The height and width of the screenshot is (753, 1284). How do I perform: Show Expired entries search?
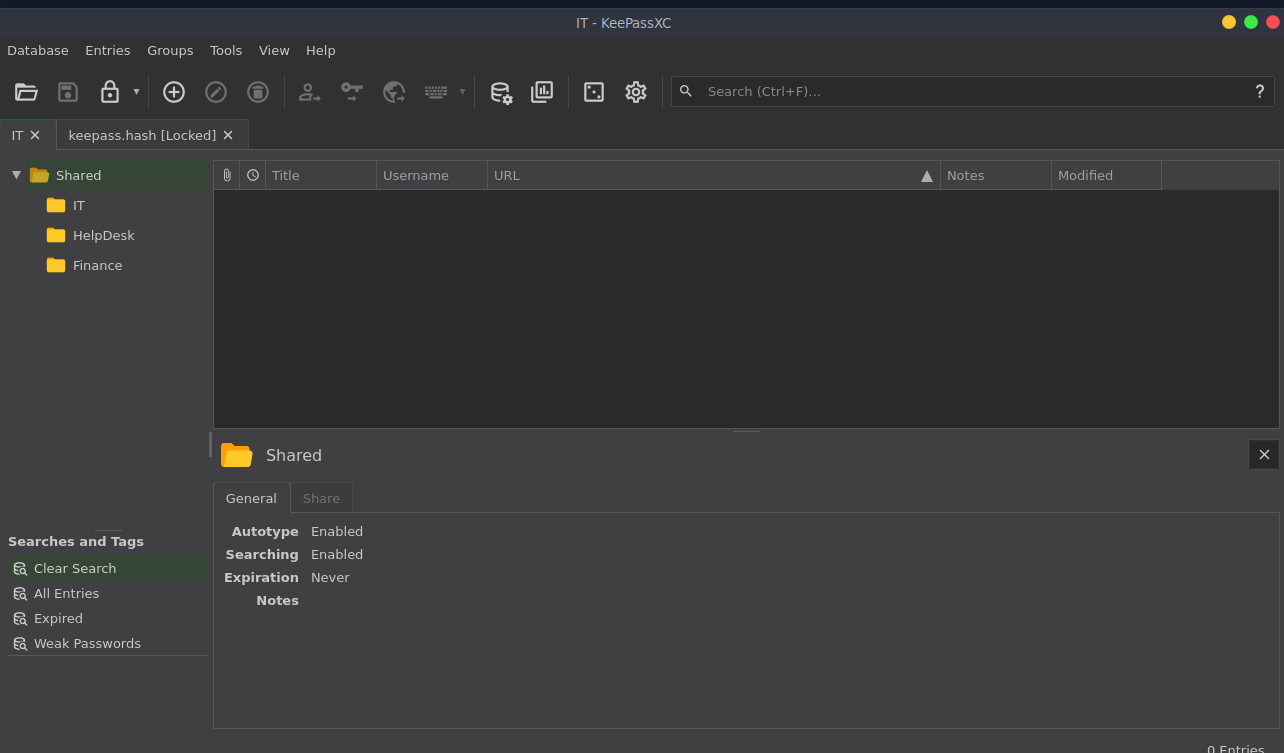tap(108, 618)
